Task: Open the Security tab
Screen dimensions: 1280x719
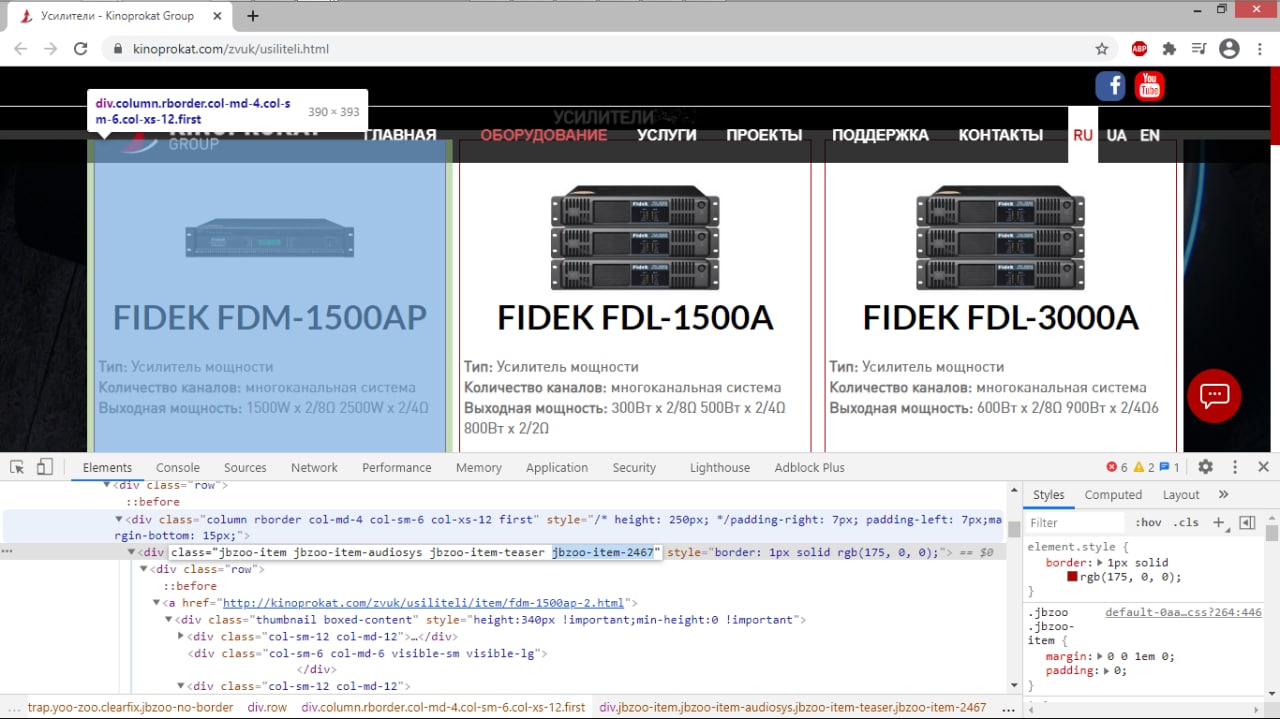Action: [x=634, y=467]
